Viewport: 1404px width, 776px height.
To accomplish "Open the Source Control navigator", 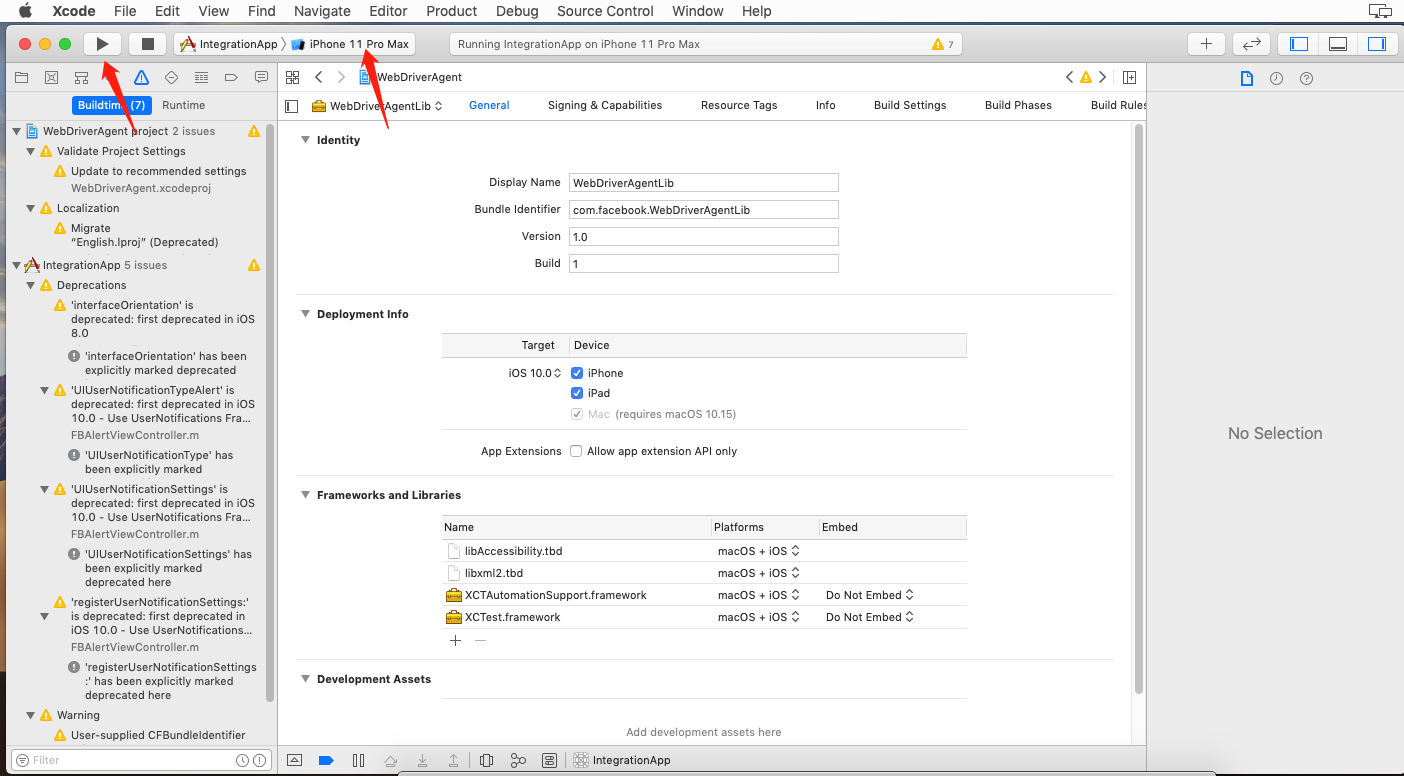I will (51, 77).
